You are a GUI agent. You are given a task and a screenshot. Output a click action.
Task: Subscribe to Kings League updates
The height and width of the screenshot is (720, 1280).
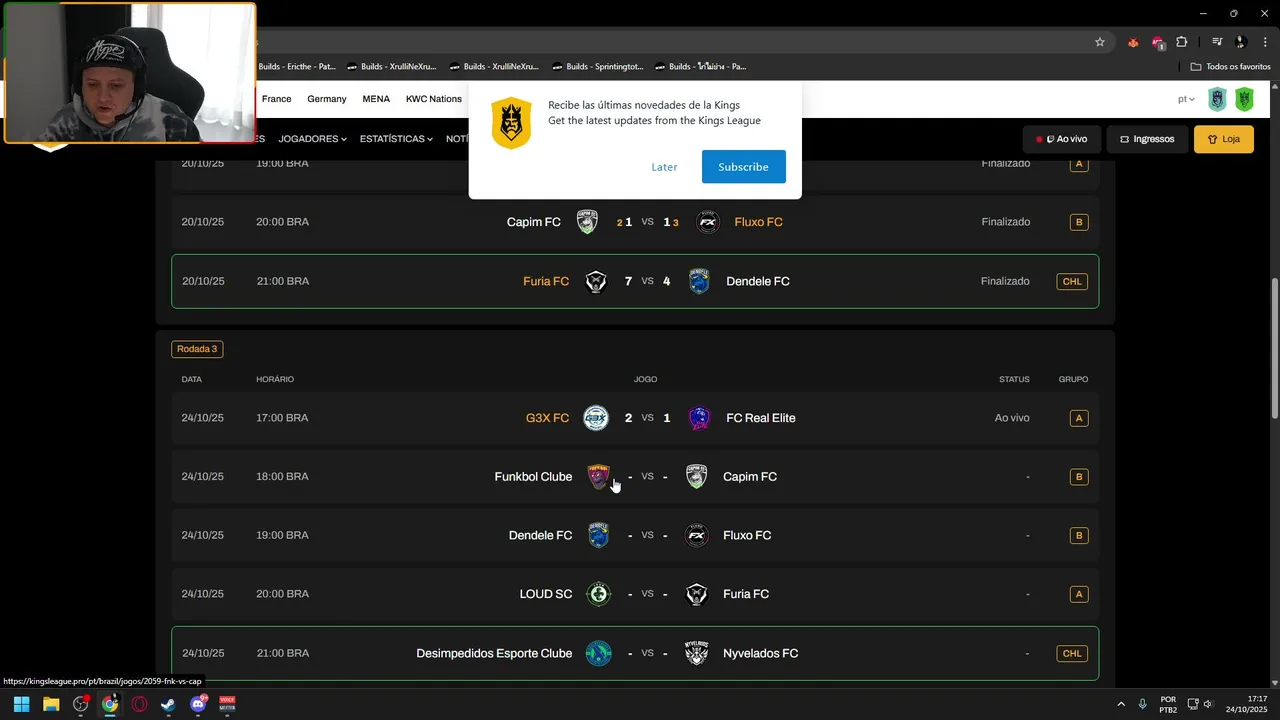tap(743, 167)
